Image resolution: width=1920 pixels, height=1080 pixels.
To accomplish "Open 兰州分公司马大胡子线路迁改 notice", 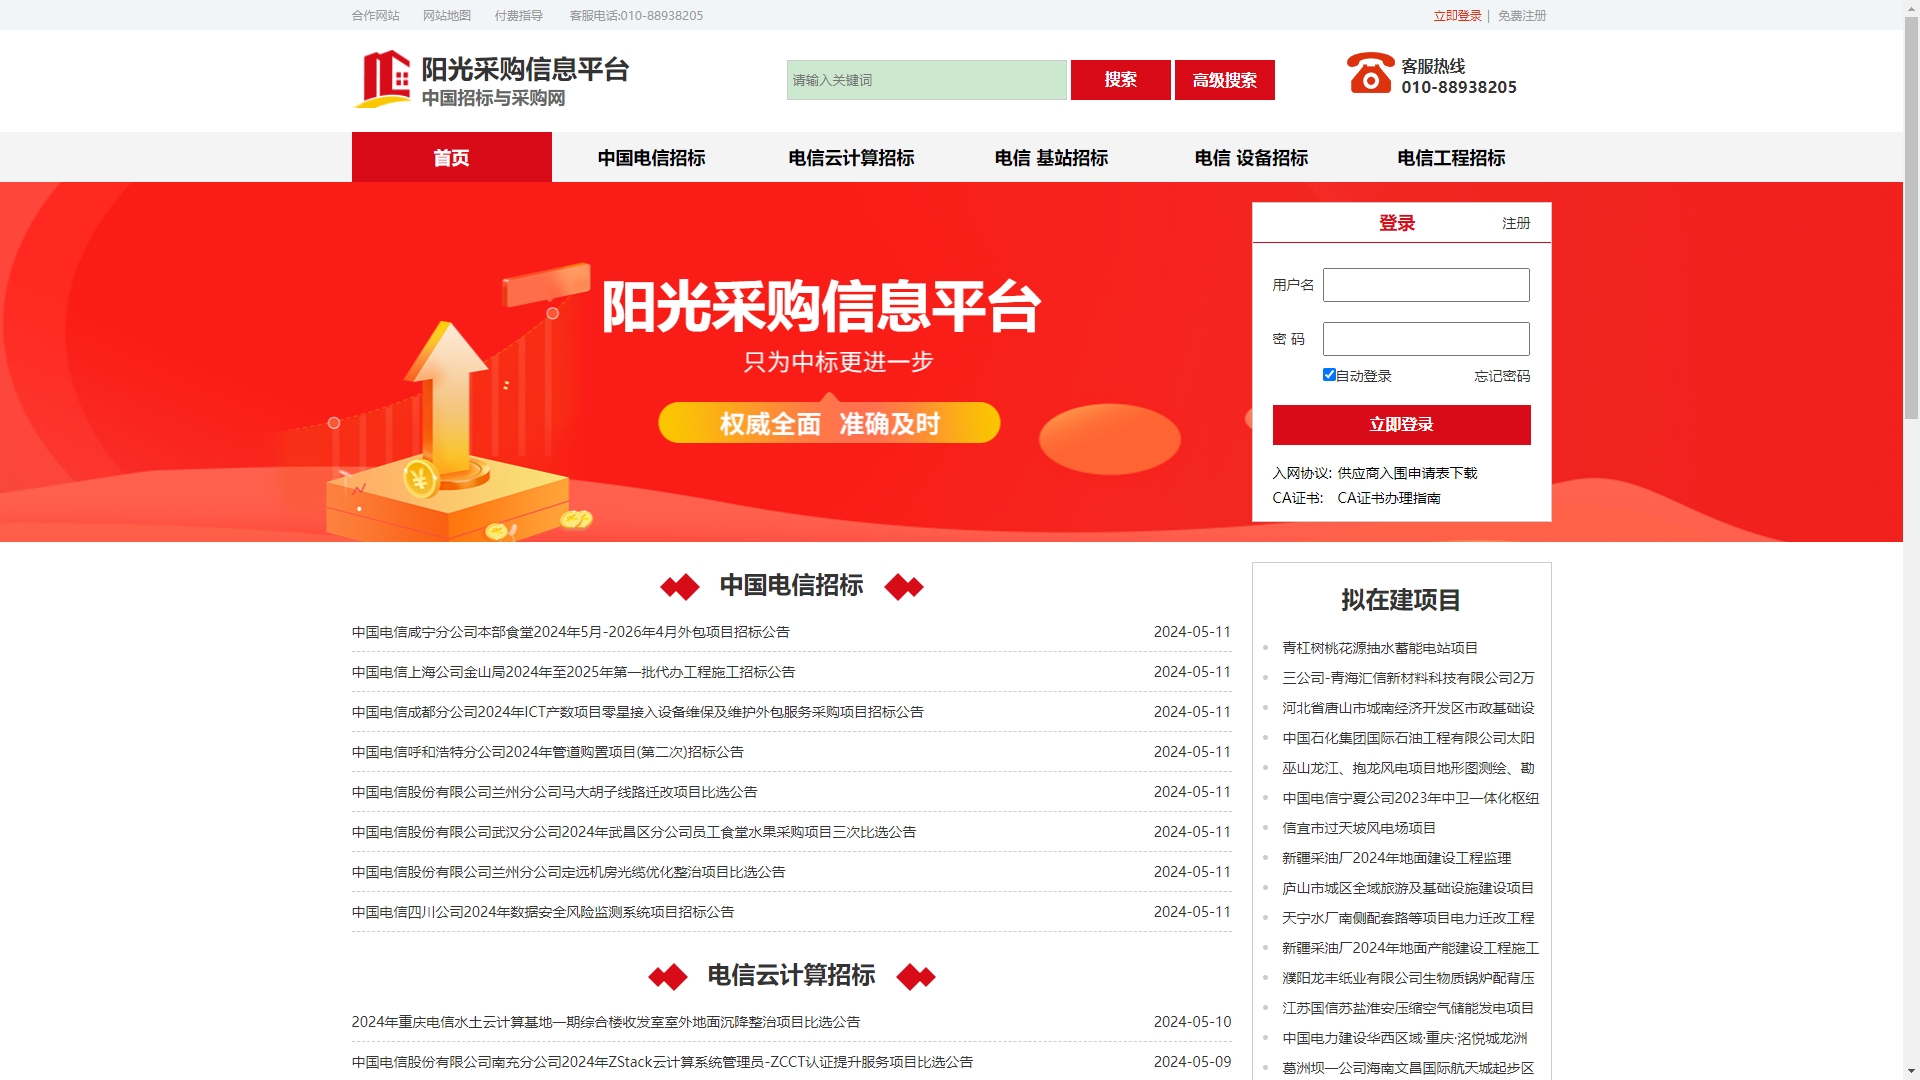I will point(554,792).
